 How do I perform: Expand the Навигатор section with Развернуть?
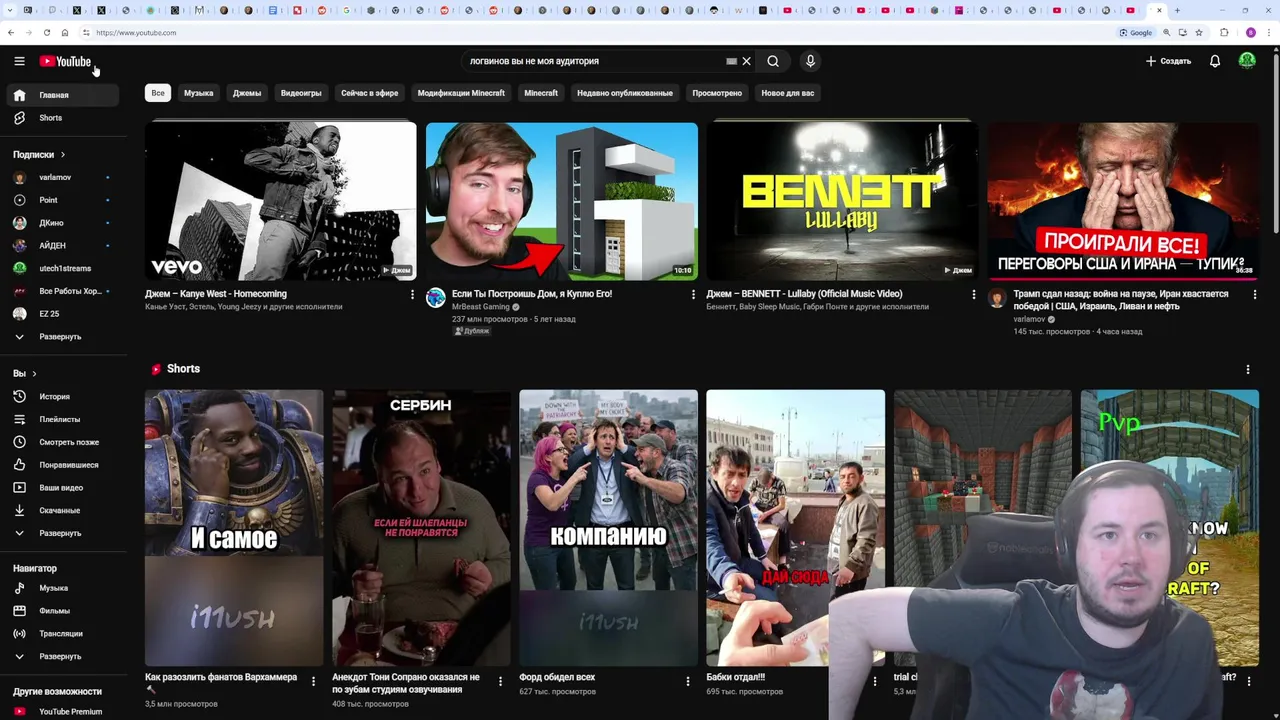coord(61,656)
